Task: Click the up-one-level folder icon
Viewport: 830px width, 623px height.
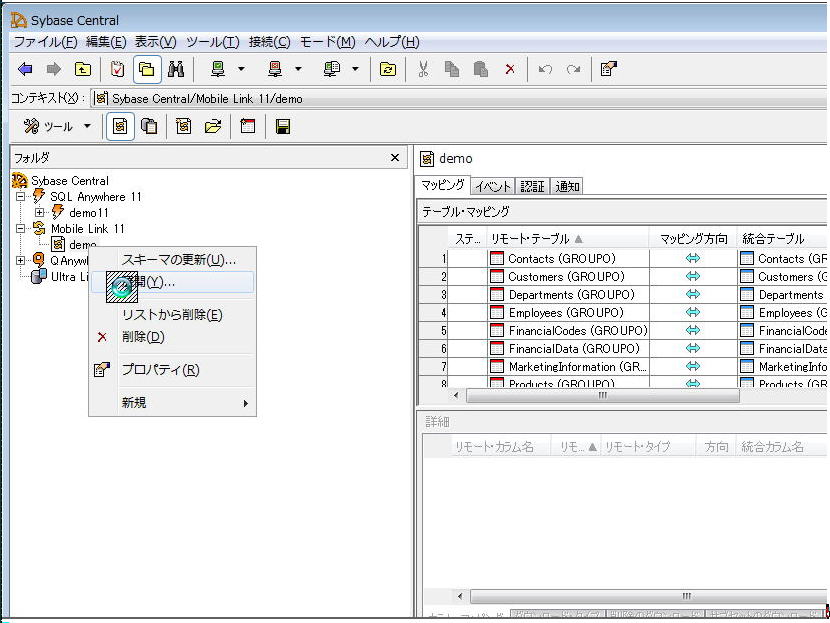Action: pos(82,69)
